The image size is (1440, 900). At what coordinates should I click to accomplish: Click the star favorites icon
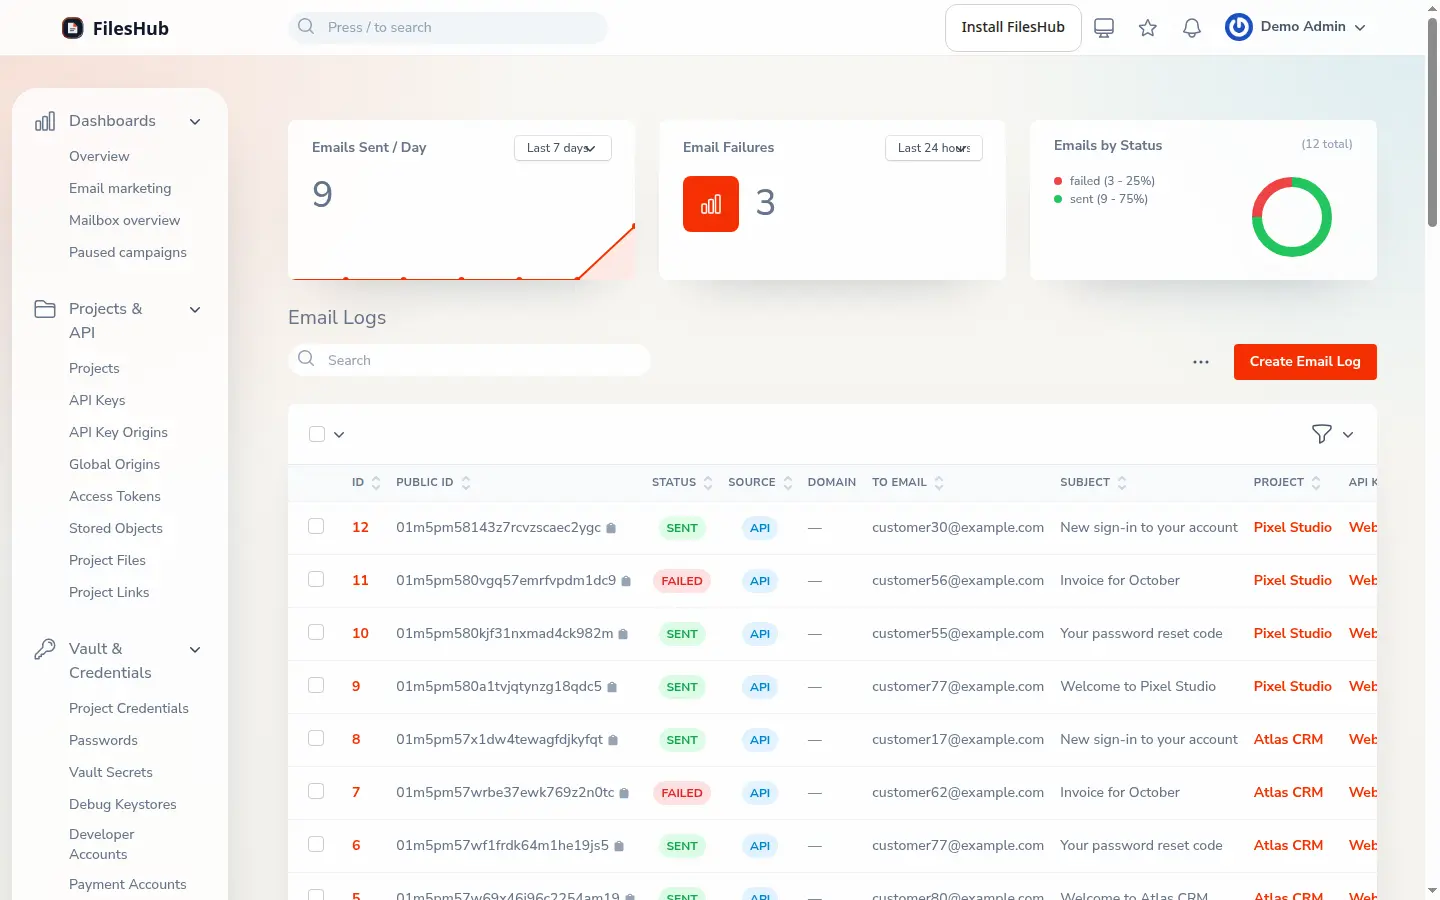tap(1148, 28)
